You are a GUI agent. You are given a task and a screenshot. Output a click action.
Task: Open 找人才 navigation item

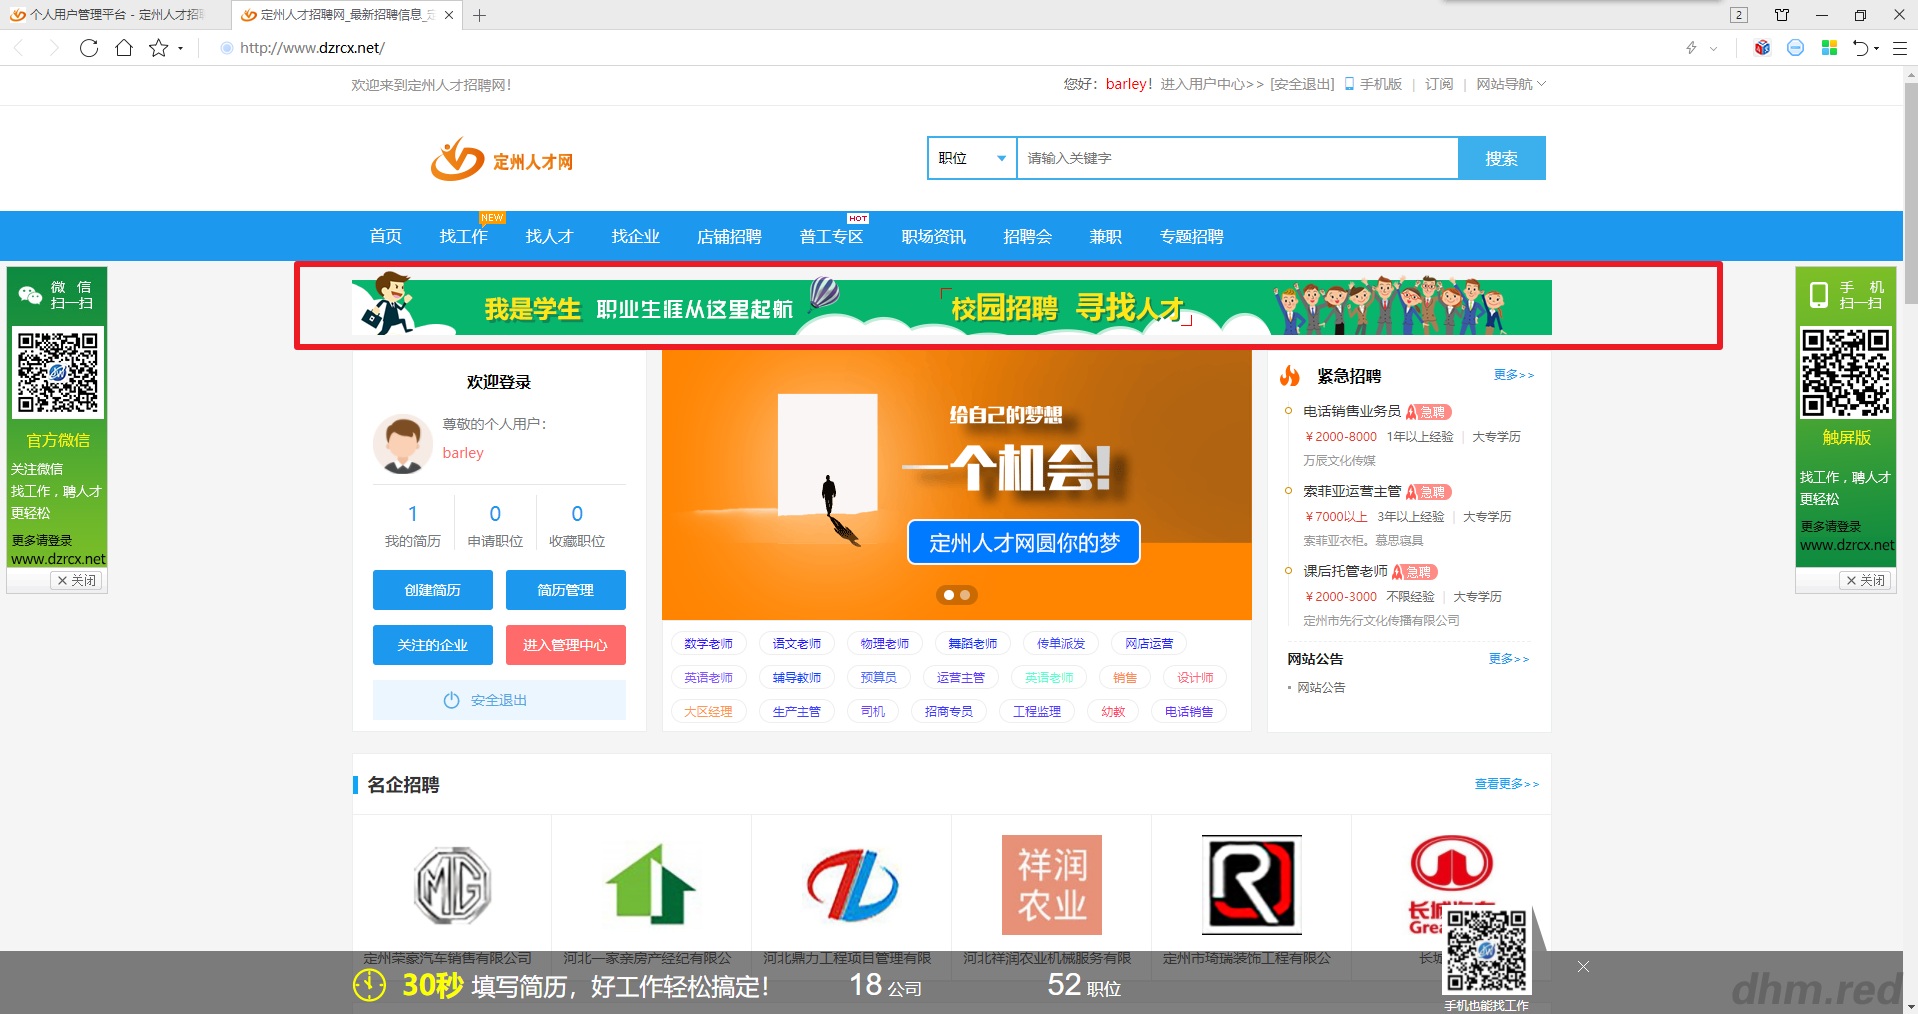point(549,236)
